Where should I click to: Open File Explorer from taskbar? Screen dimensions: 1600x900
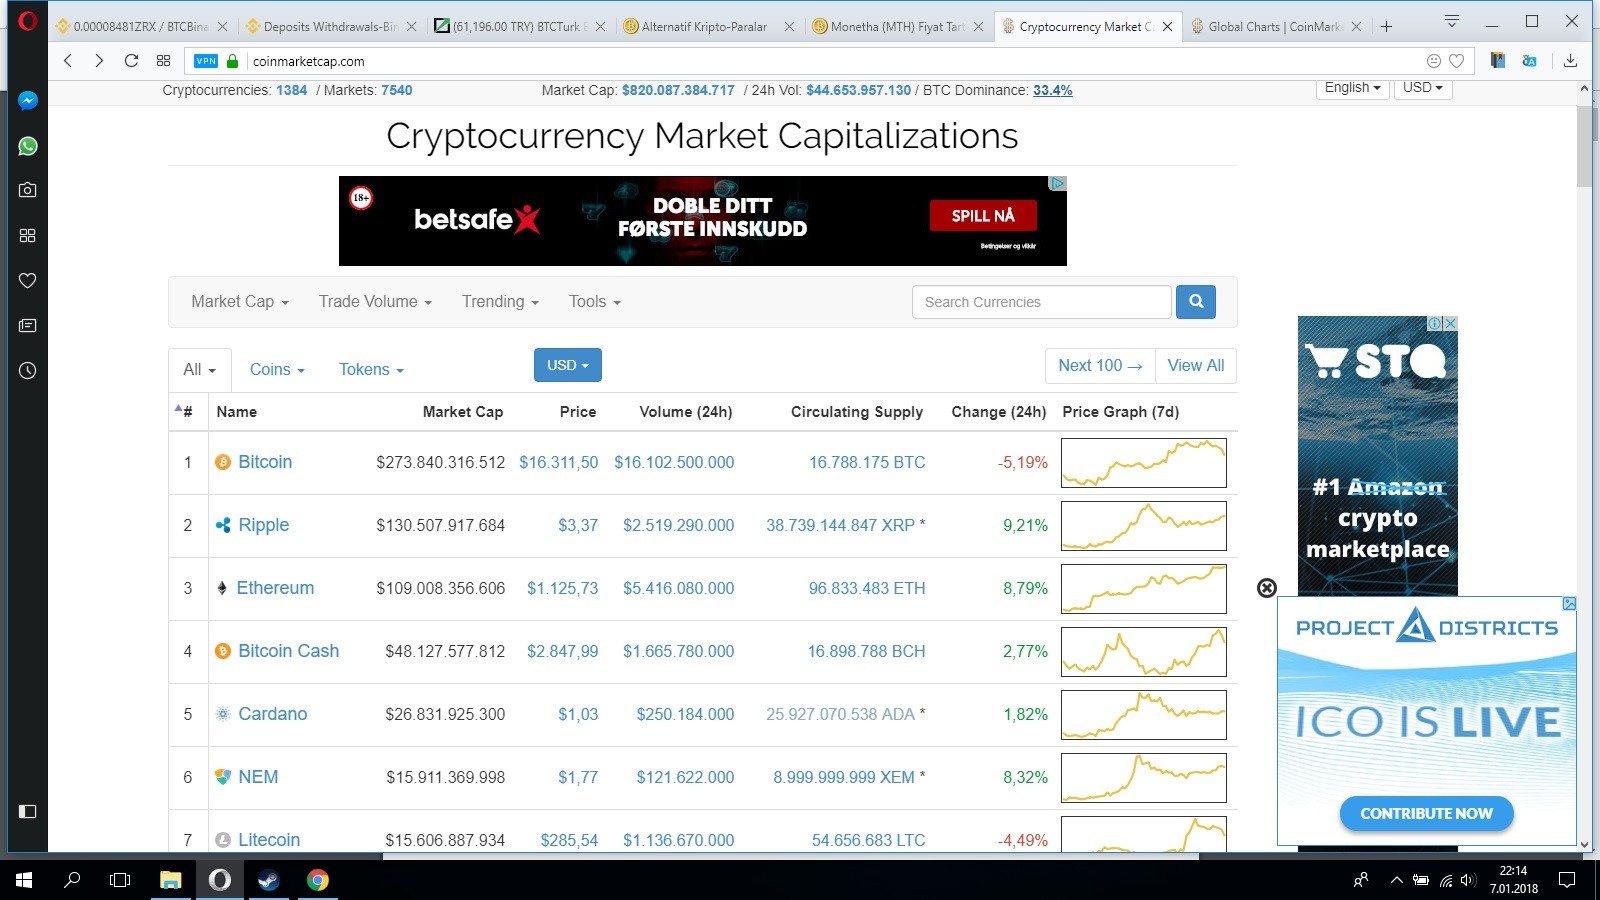171,880
